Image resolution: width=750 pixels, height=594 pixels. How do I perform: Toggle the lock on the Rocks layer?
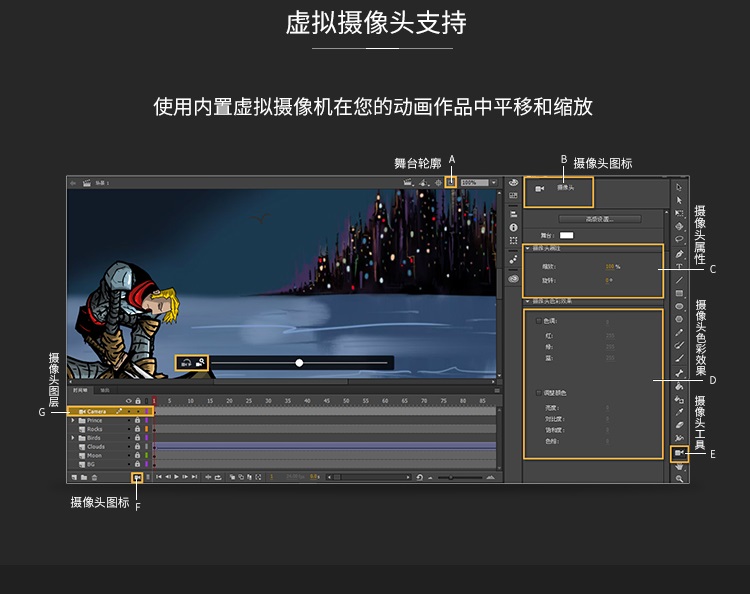coord(137,429)
